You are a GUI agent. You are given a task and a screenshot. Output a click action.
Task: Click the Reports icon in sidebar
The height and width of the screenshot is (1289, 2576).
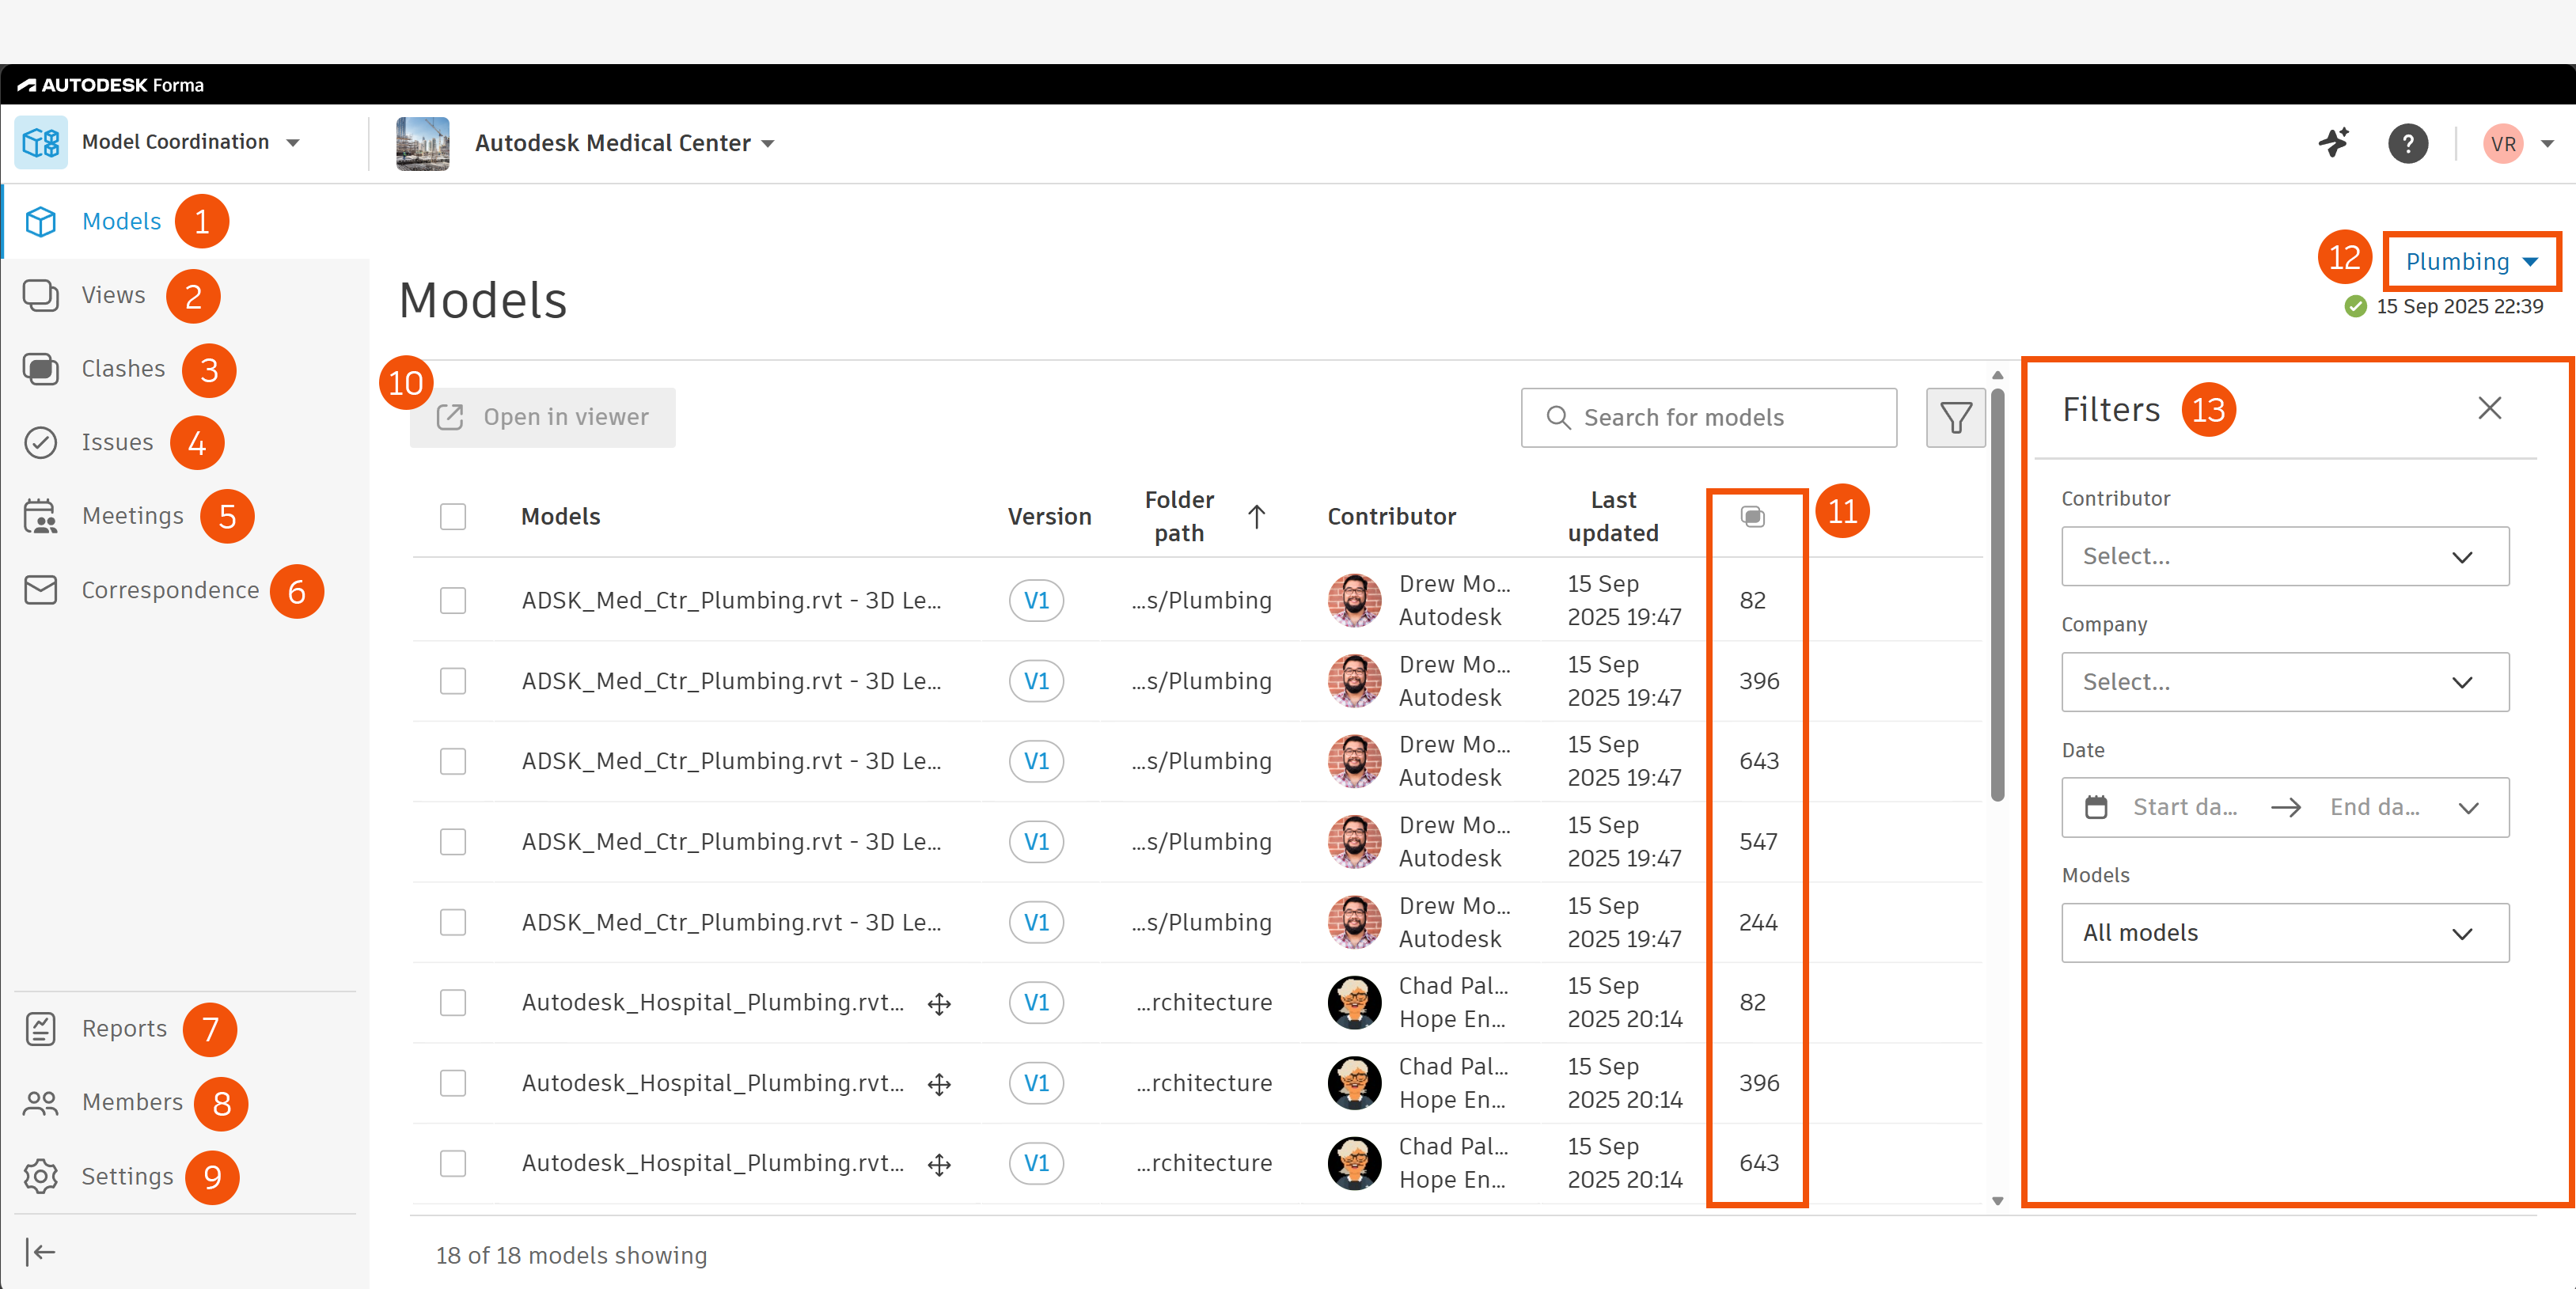pos(40,1028)
